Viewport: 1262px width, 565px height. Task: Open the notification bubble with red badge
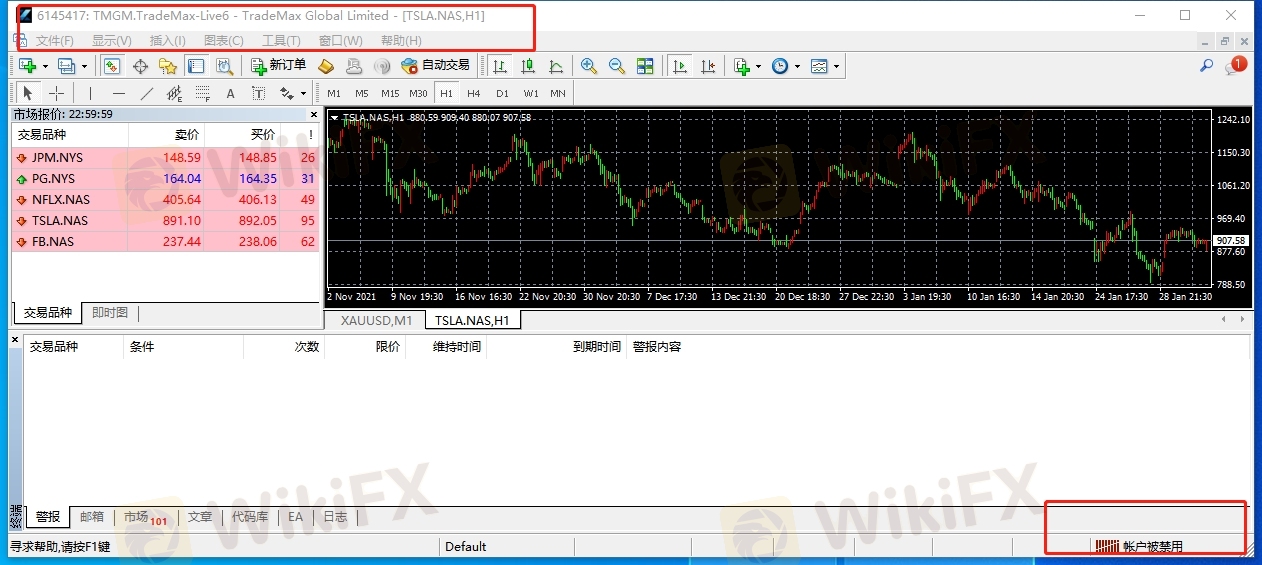click(x=1236, y=66)
